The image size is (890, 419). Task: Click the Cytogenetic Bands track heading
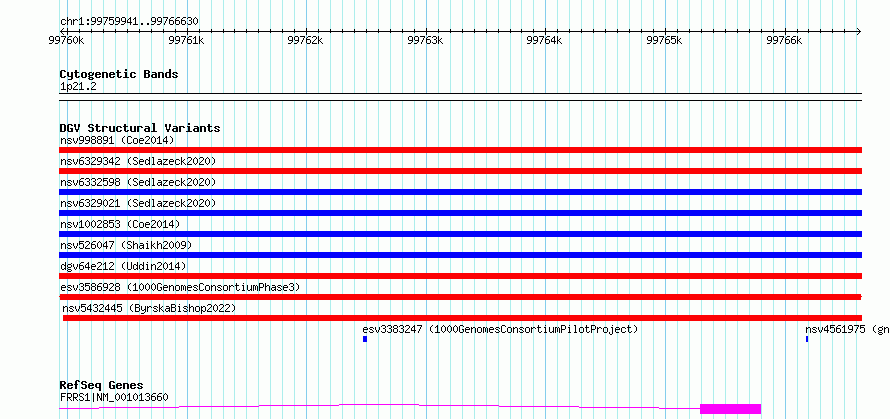point(119,74)
